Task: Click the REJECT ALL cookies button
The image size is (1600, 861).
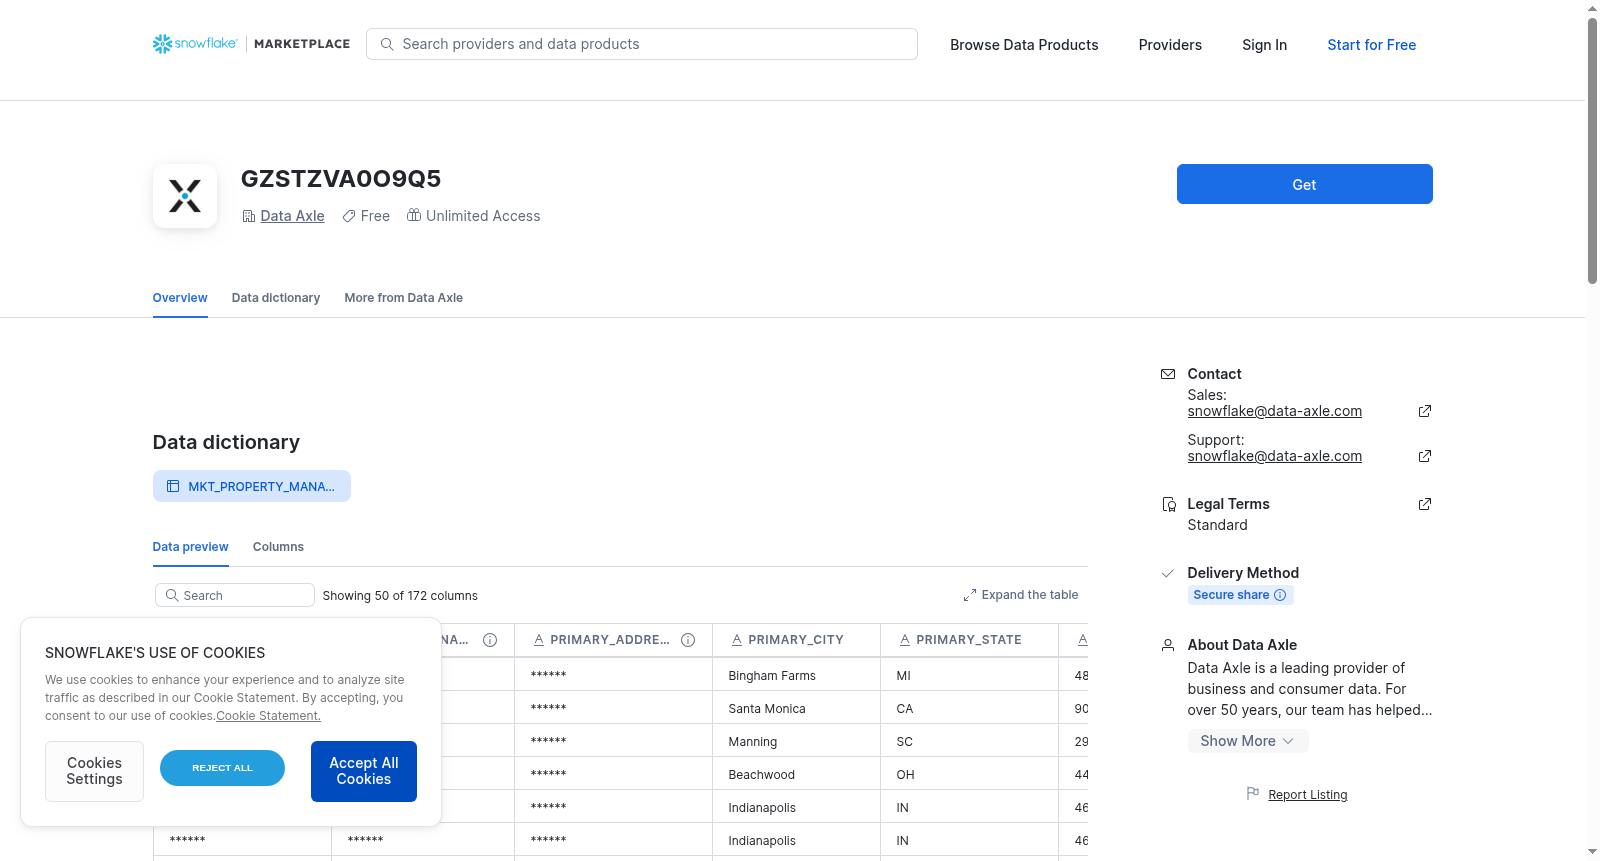Action: point(222,768)
